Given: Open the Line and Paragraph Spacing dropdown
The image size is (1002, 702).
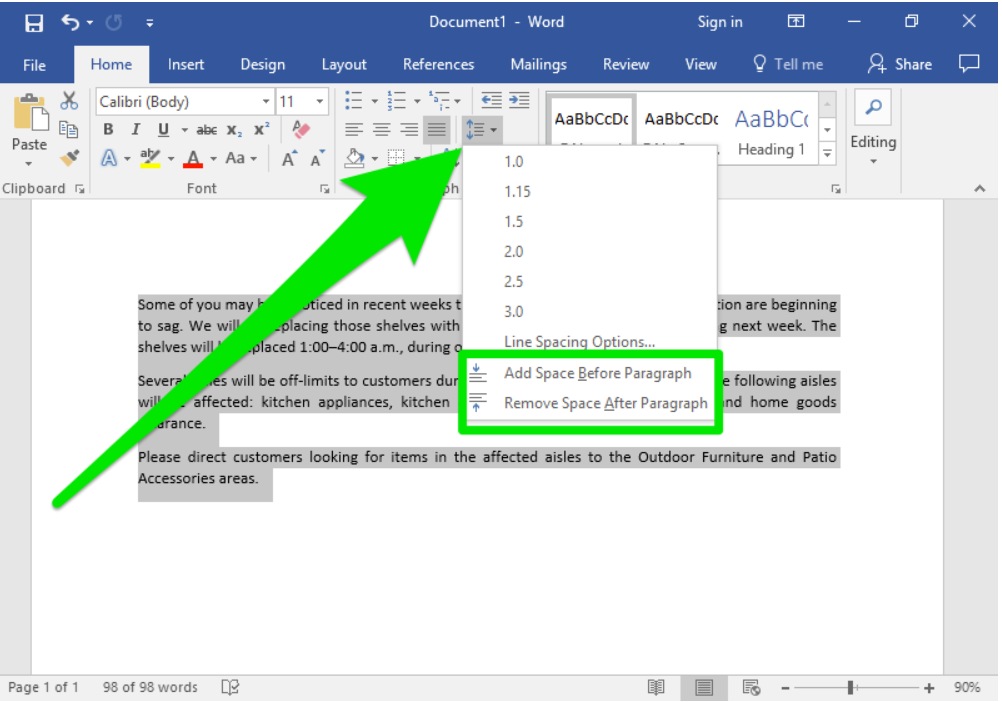Looking at the screenshot, I should 481,129.
